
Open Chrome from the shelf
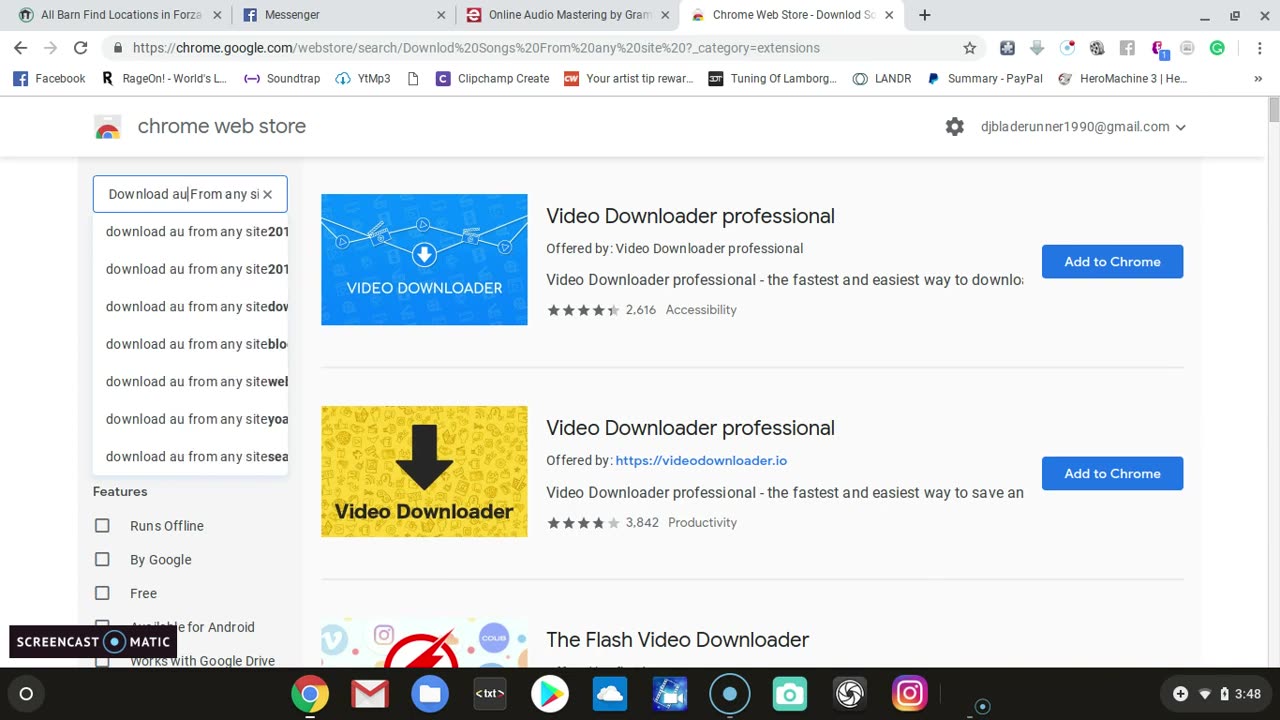[310, 694]
